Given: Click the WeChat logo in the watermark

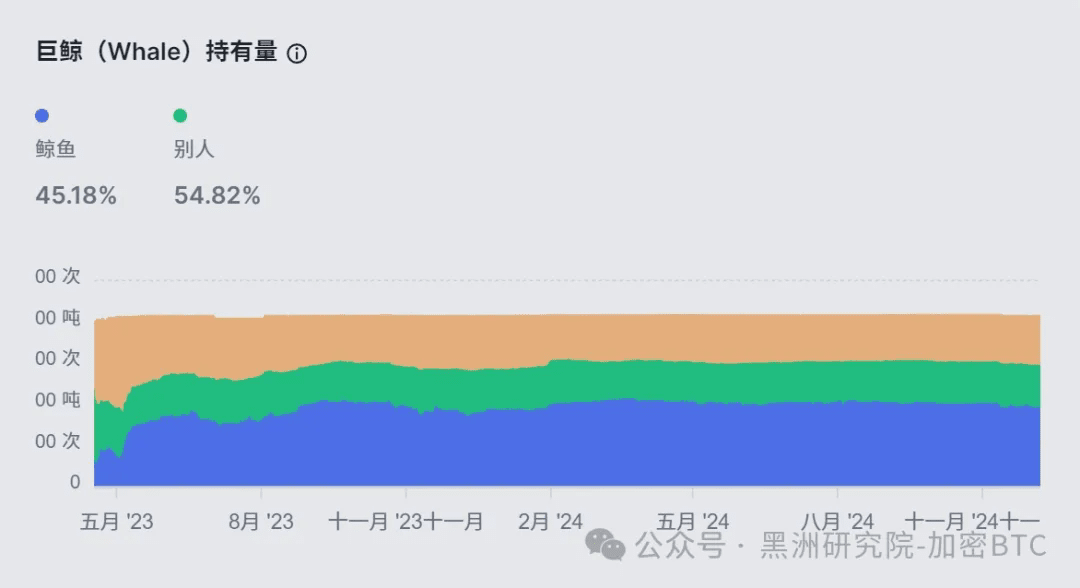Looking at the screenshot, I should pyautogui.click(x=605, y=545).
